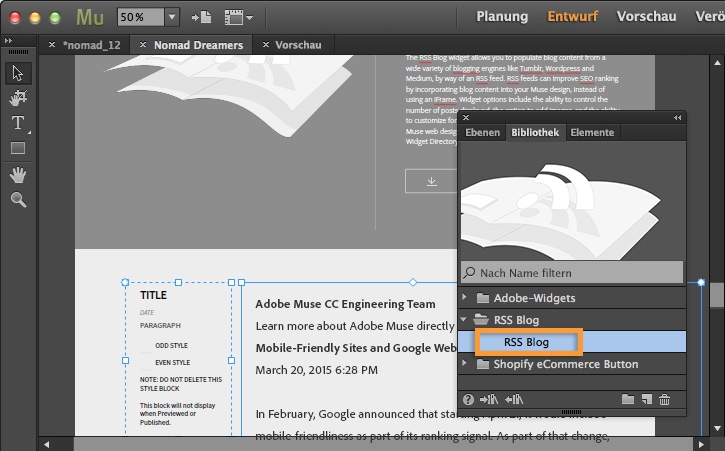Click the 50% zoom field

click(x=141, y=17)
